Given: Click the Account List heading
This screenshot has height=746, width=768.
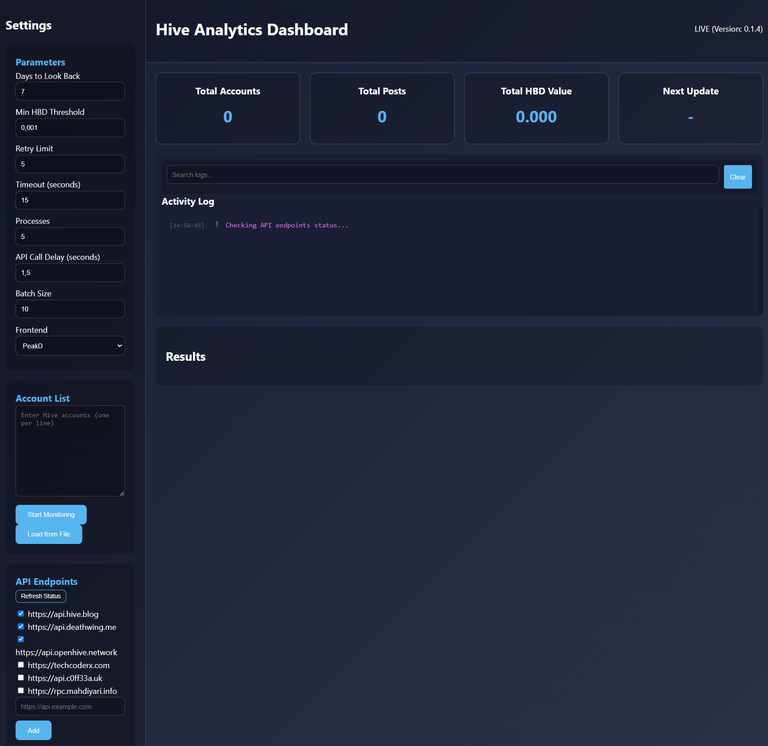Looking at the screenshot, I should (43, 398).
